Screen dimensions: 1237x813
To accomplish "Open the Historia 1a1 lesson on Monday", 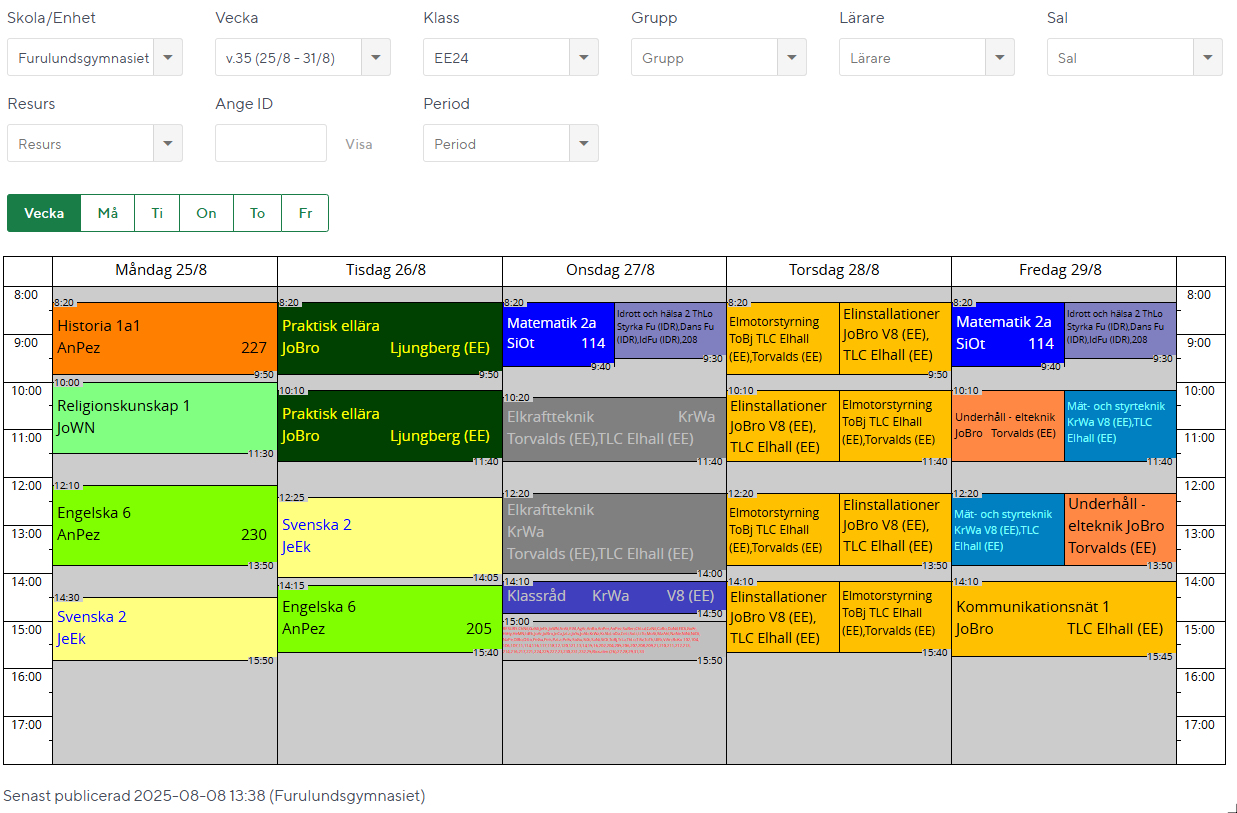I will [164, 338].
